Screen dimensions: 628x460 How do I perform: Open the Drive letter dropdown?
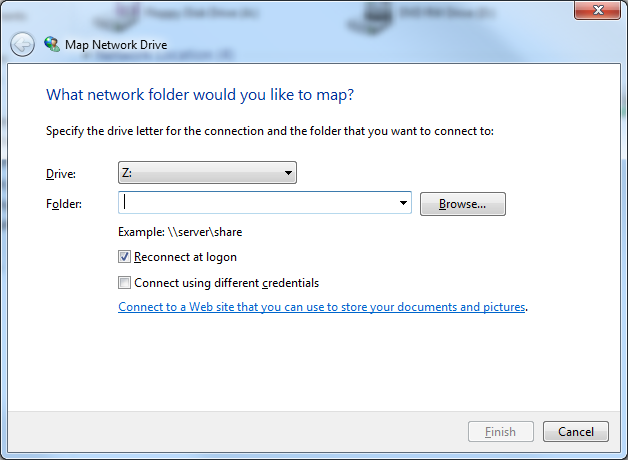207,173
